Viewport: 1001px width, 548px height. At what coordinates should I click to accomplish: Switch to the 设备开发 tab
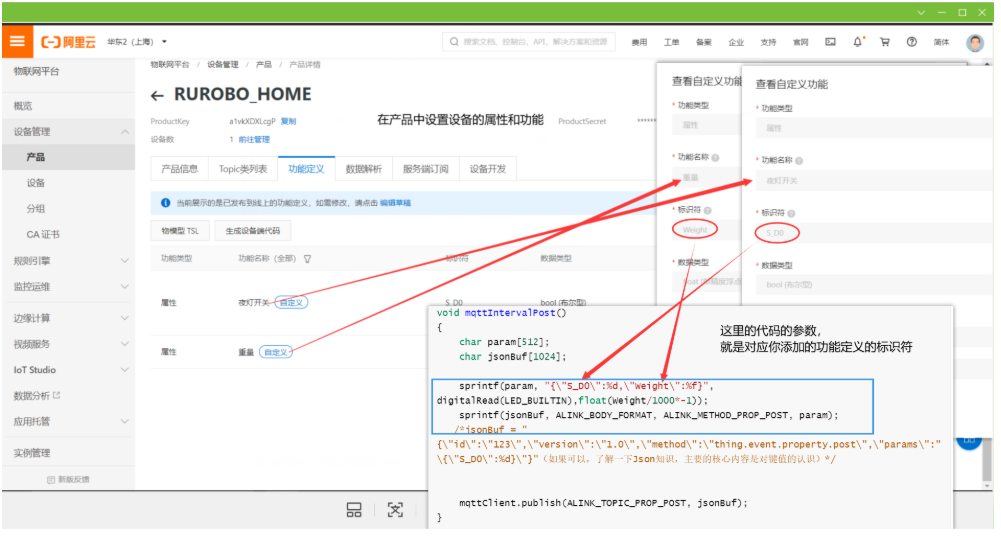point(488,169)
